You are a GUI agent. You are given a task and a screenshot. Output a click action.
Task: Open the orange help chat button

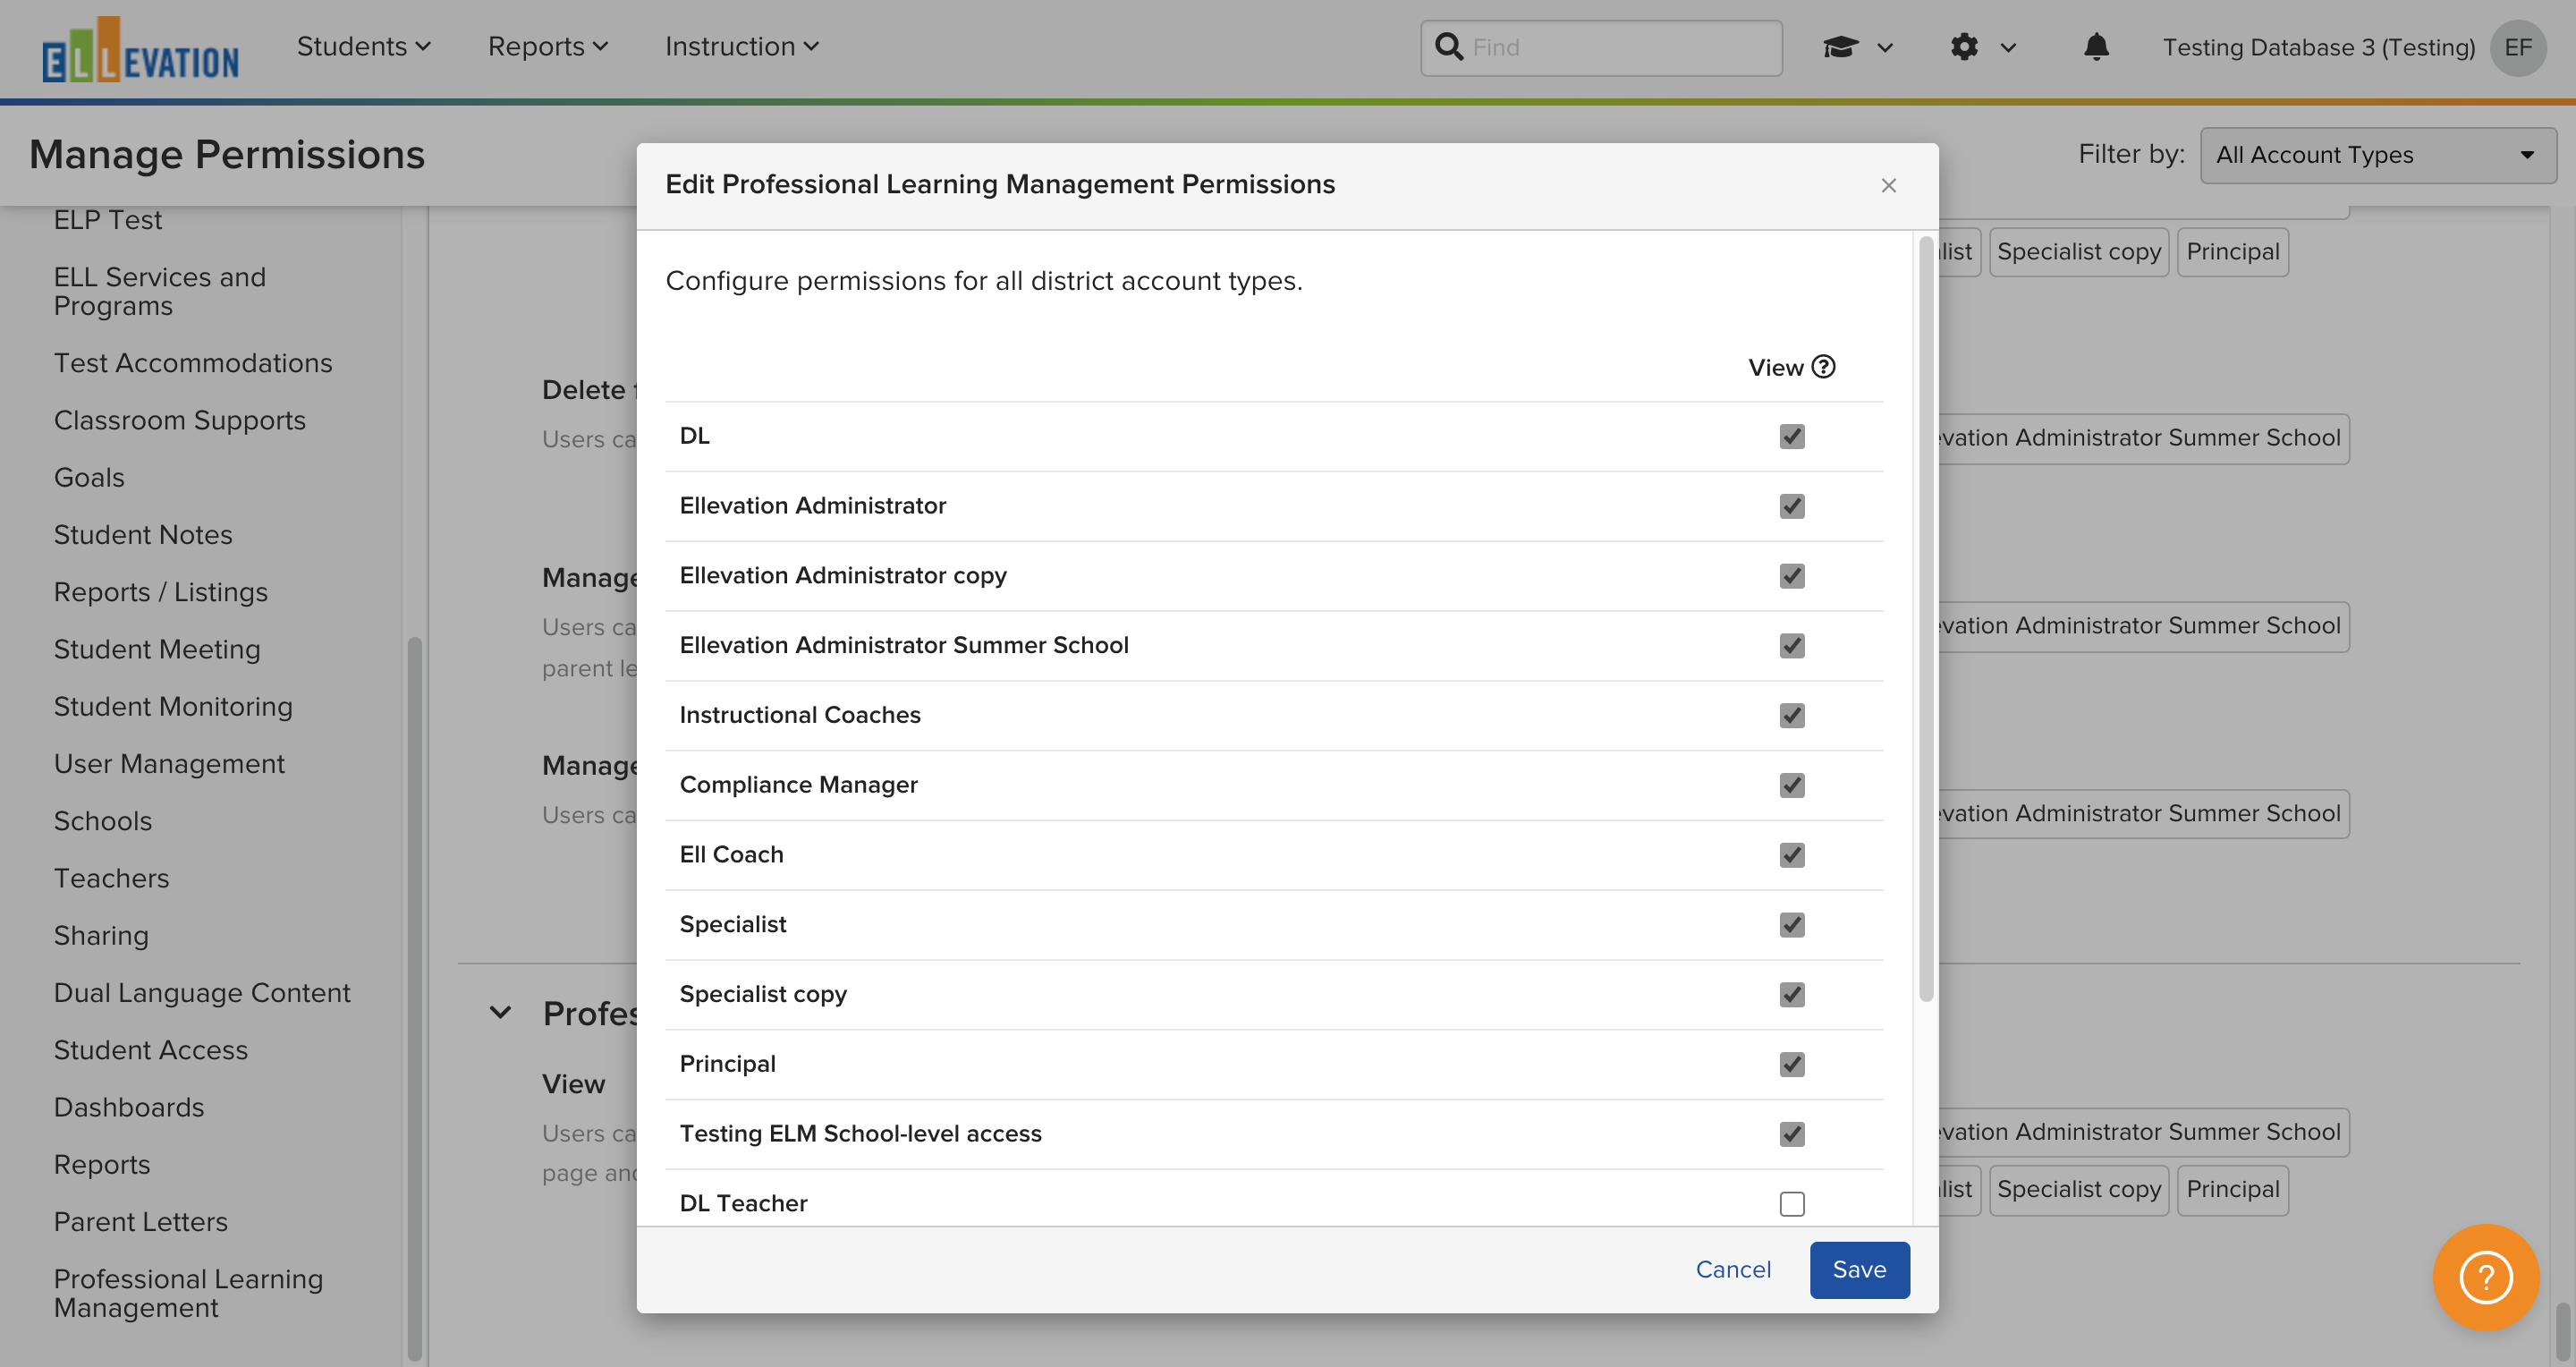point(2486,1277)
